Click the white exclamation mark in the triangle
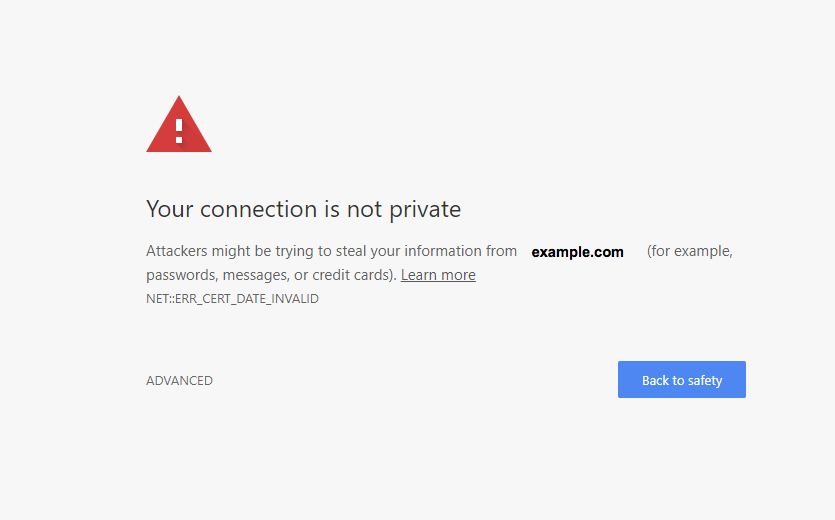This screenshot has width=835, height=520. tap(179, 129)
